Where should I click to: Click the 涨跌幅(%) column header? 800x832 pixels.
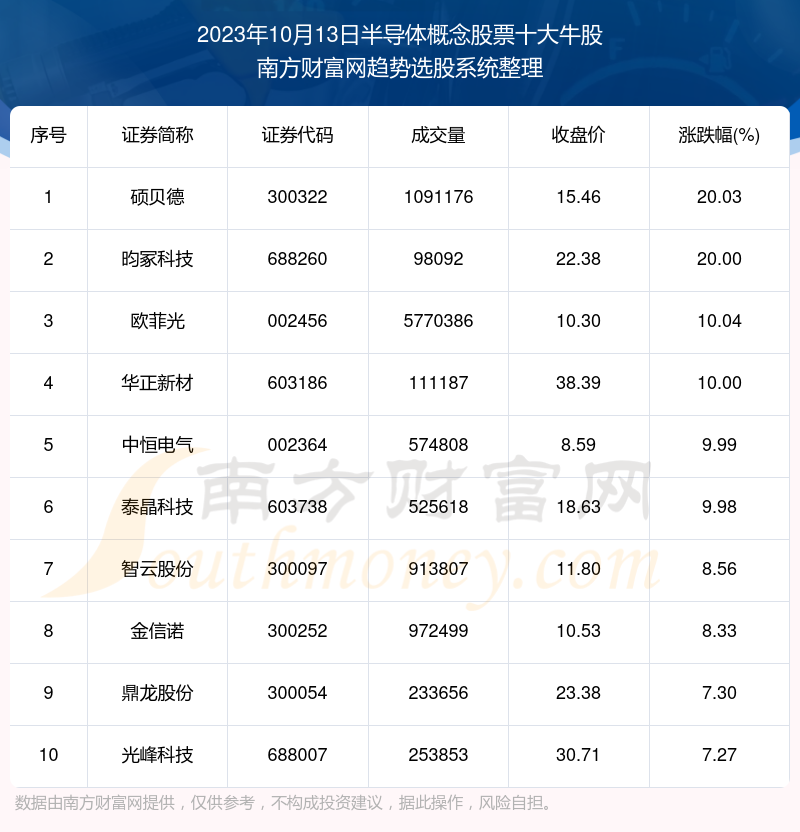pos(719,135)
